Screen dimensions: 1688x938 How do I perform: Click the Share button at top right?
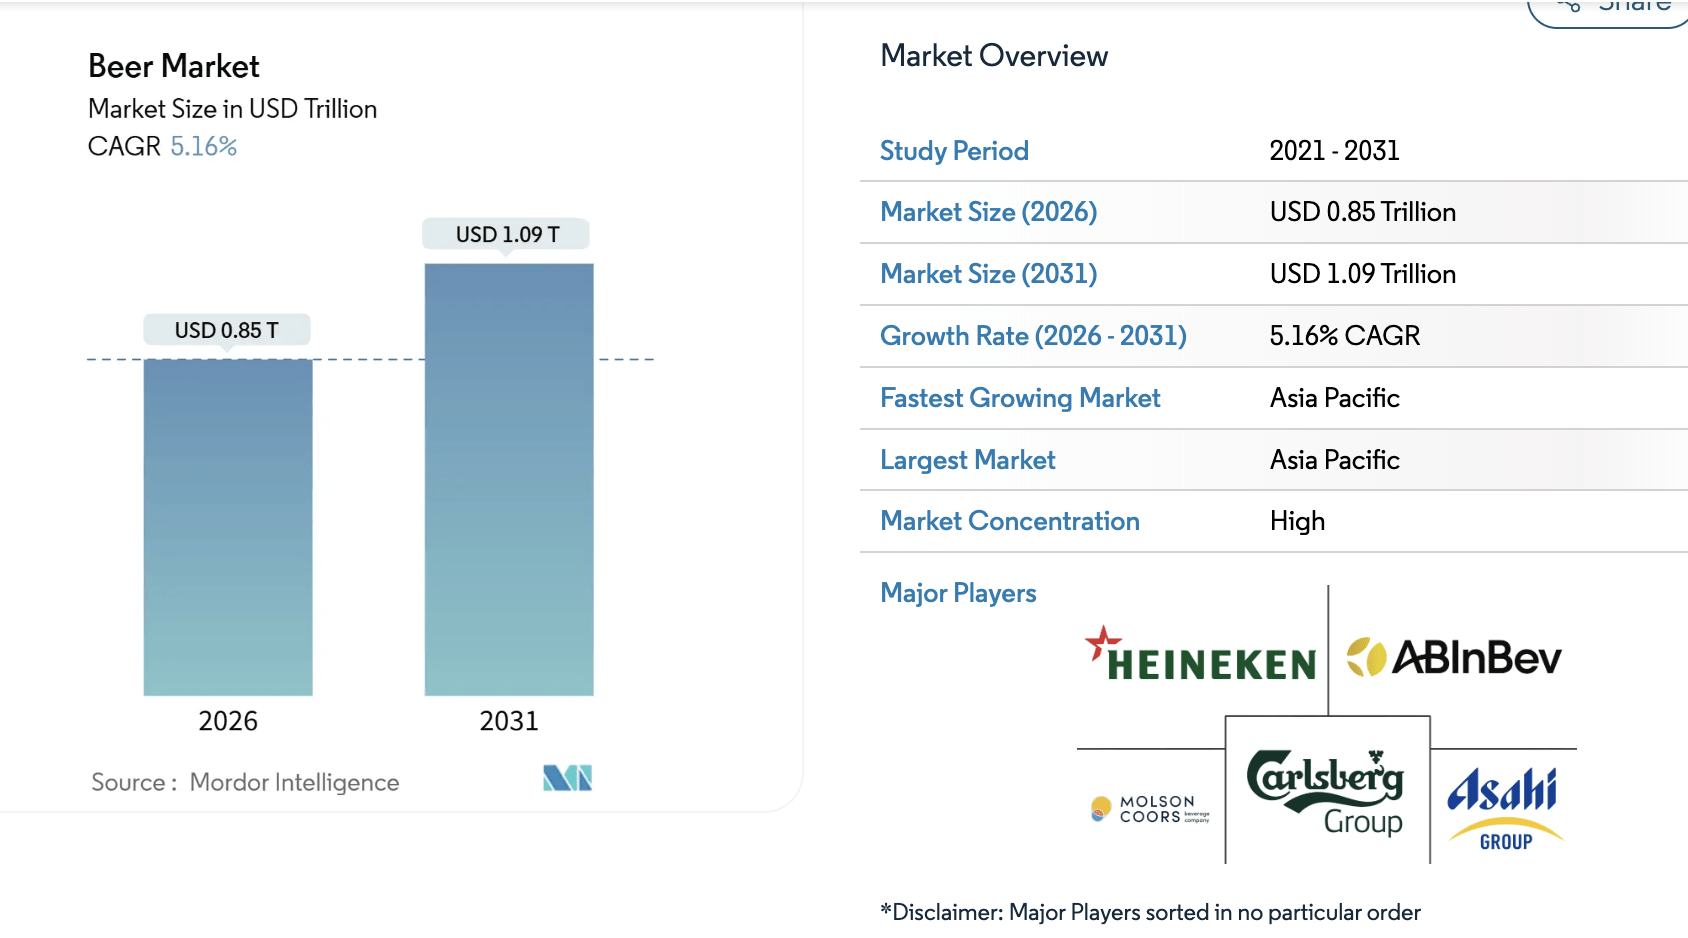pos(1606,8)
